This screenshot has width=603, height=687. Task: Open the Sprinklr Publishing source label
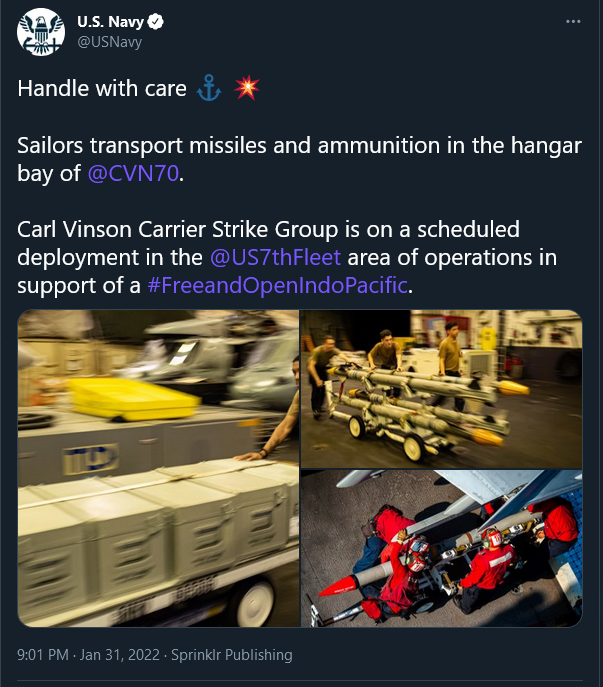231,655
